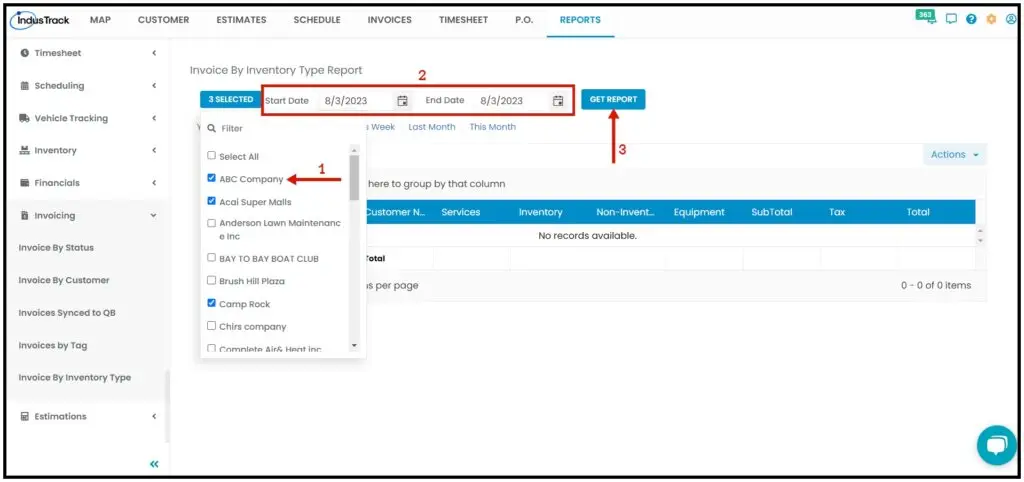Collapse the sidebar with double chevron
1024x482 pixels.
[154, 464]
